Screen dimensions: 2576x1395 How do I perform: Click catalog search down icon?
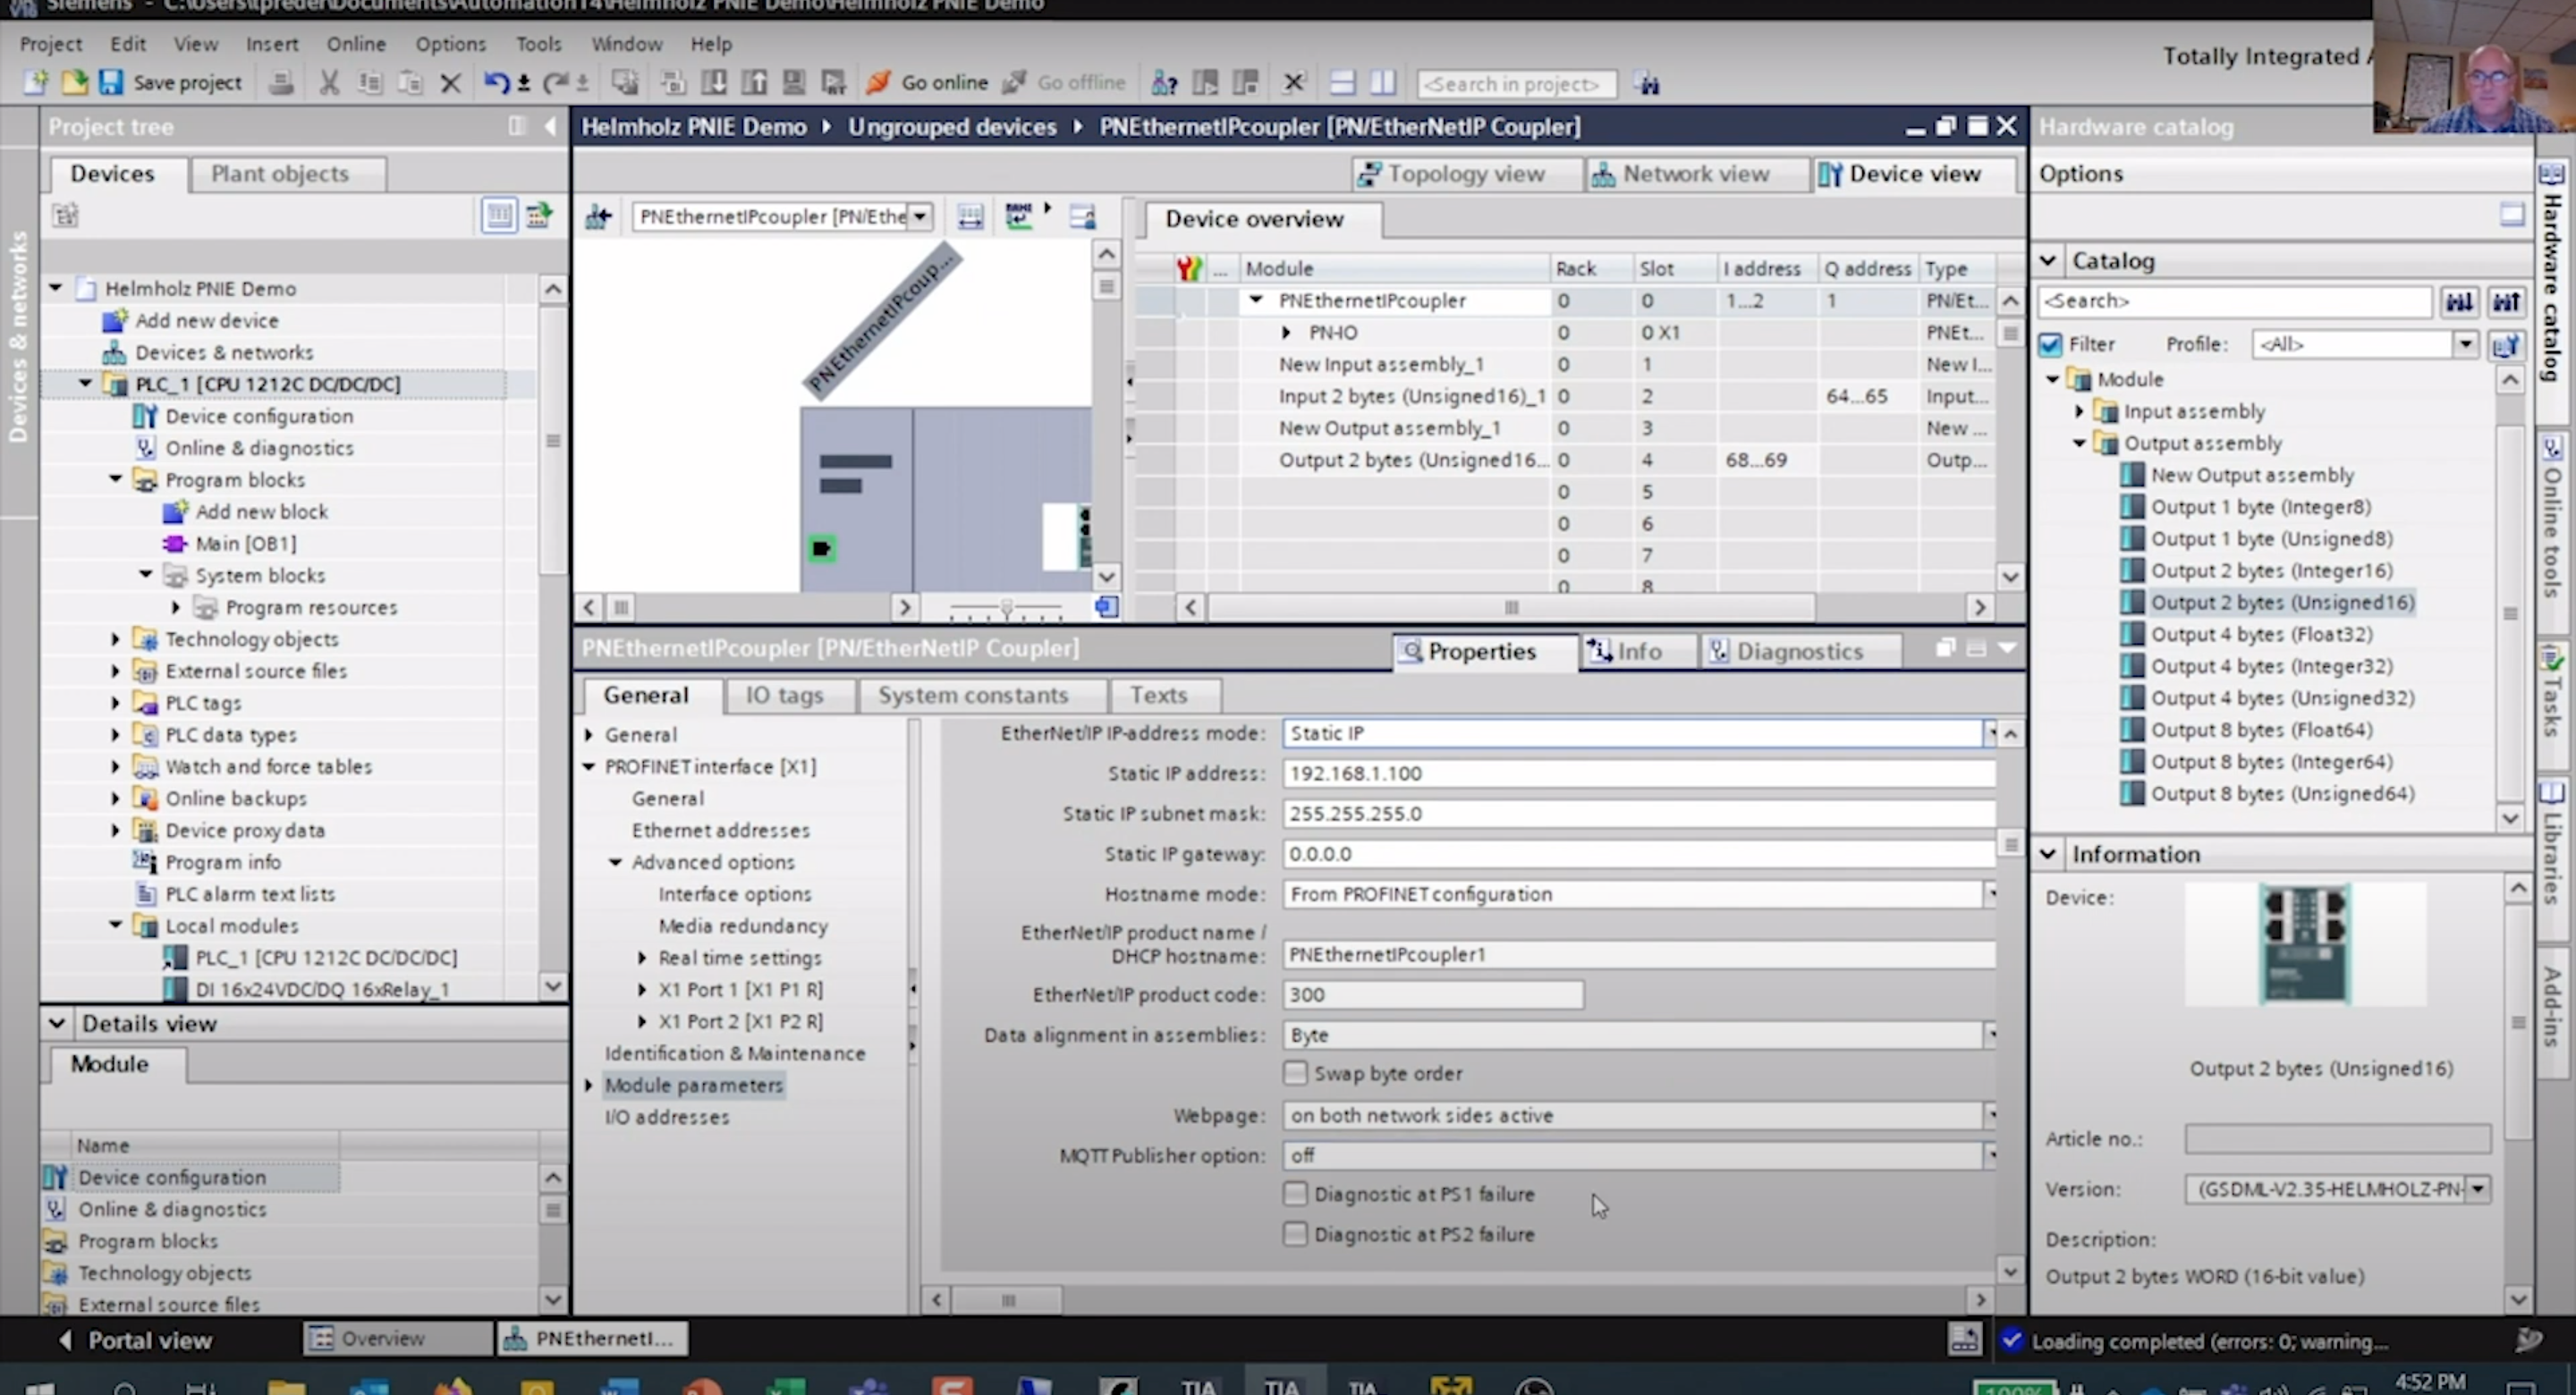pyautogui.click(x=2459, y=301)
